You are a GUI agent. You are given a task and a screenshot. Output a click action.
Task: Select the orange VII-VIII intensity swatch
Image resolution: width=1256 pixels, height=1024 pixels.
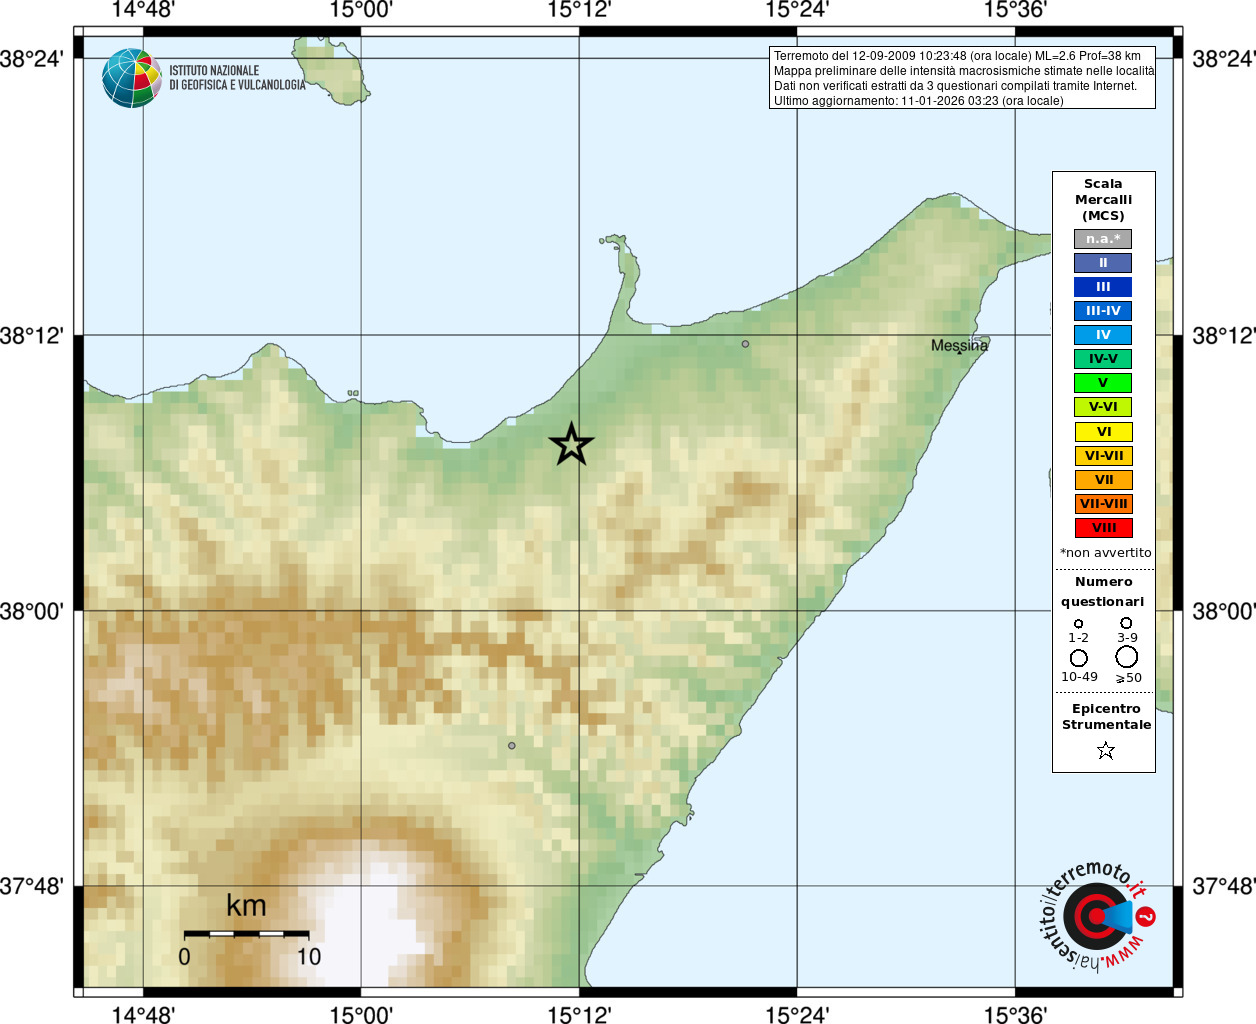(1103, 504)
